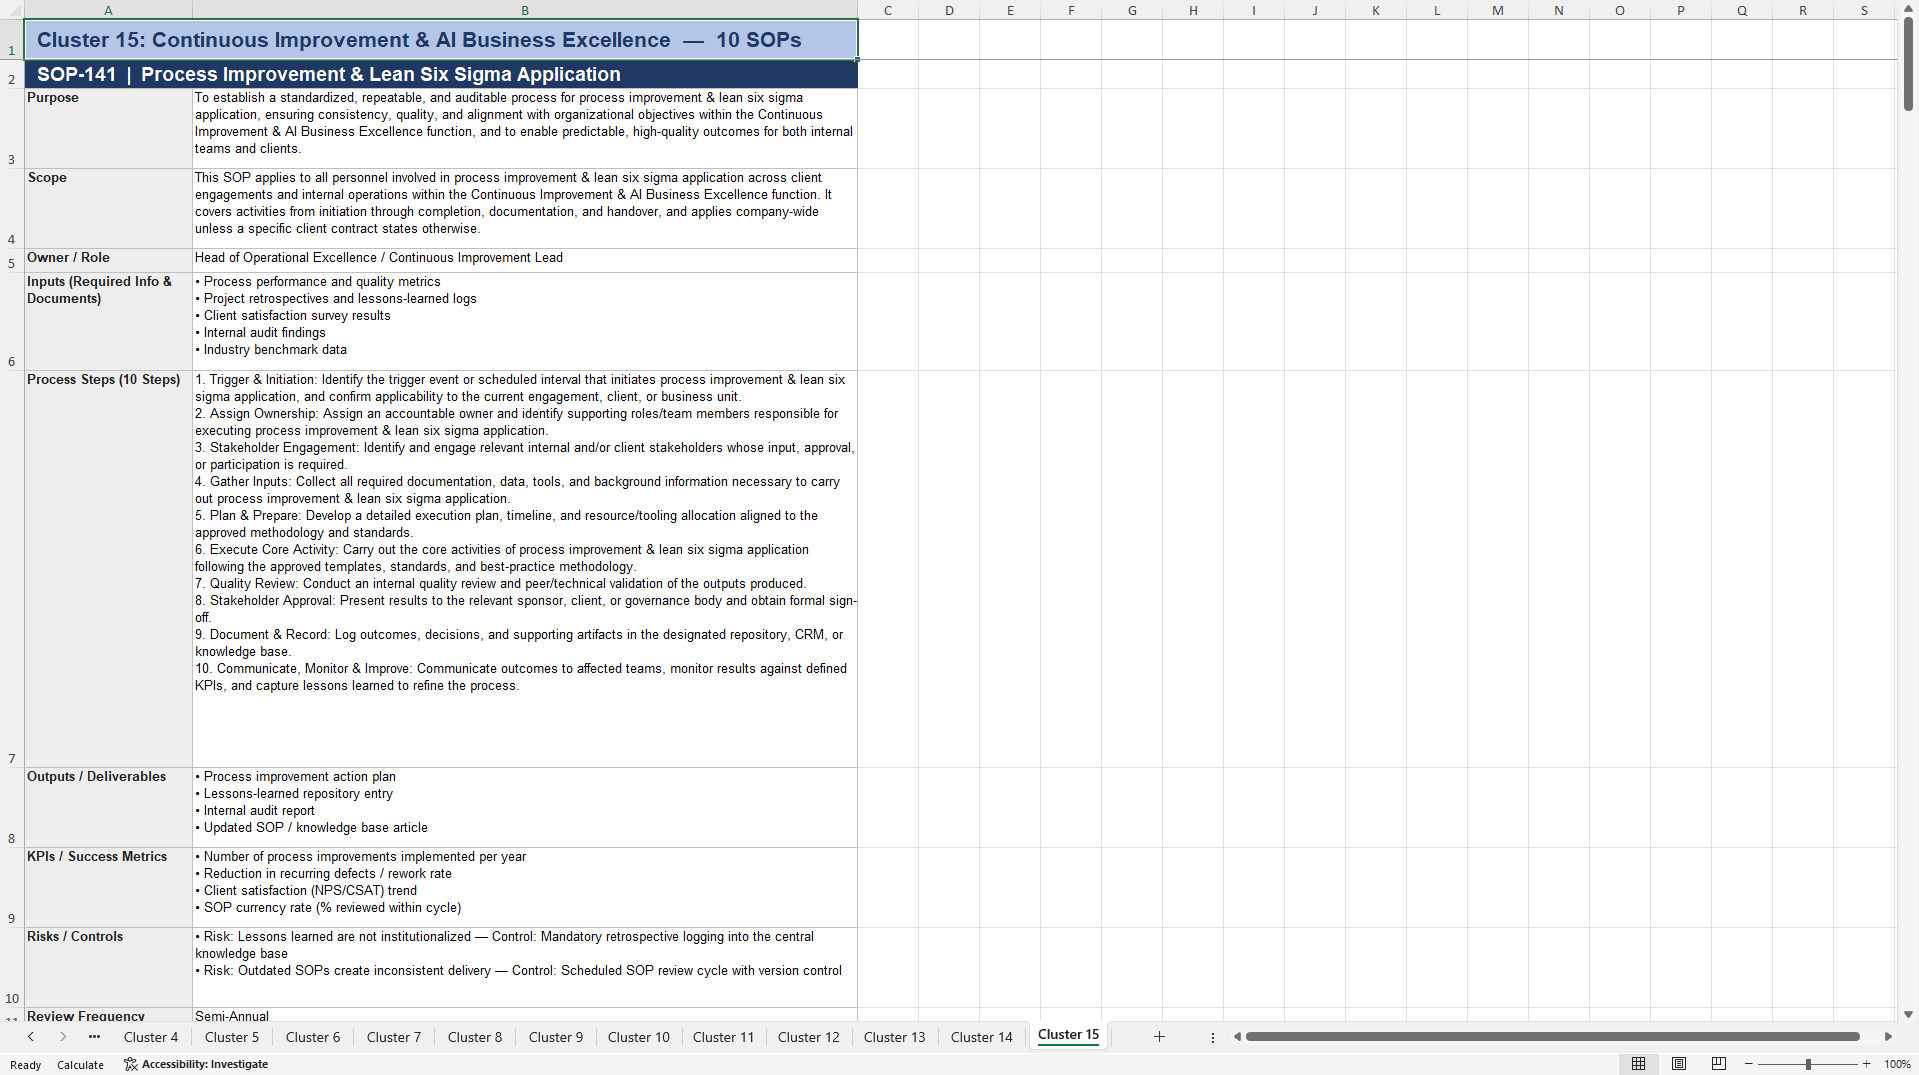Select the Owner / Role label cell
1919x1075 pixels.
pos(108,260)
